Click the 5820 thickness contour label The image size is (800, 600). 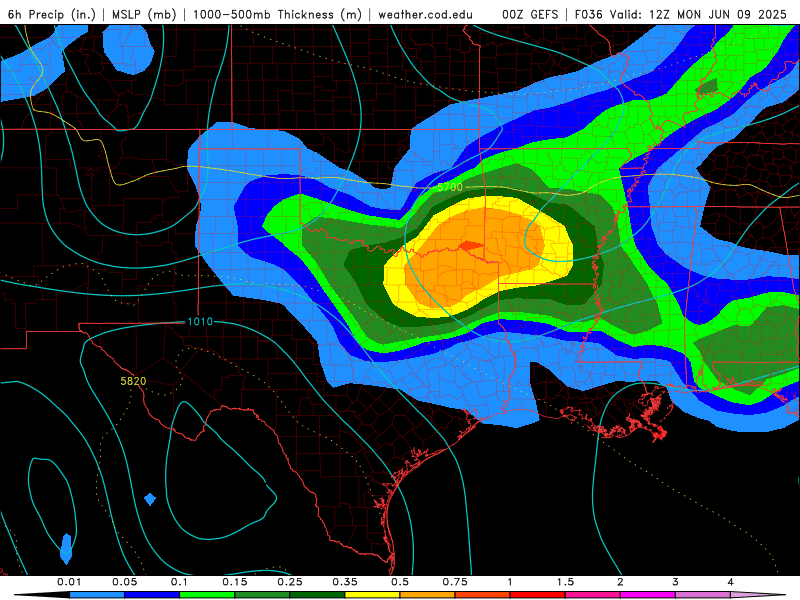pos(133,381)
